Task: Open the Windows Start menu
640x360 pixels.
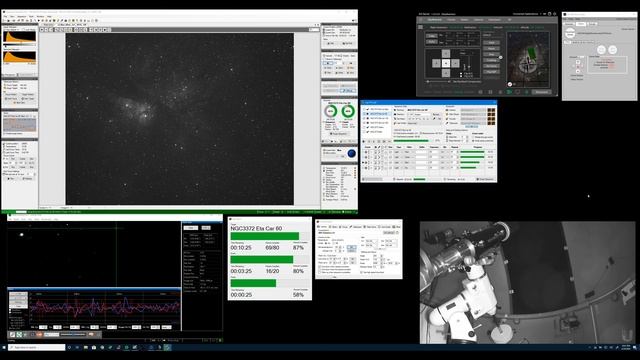Action: (4, 347)
